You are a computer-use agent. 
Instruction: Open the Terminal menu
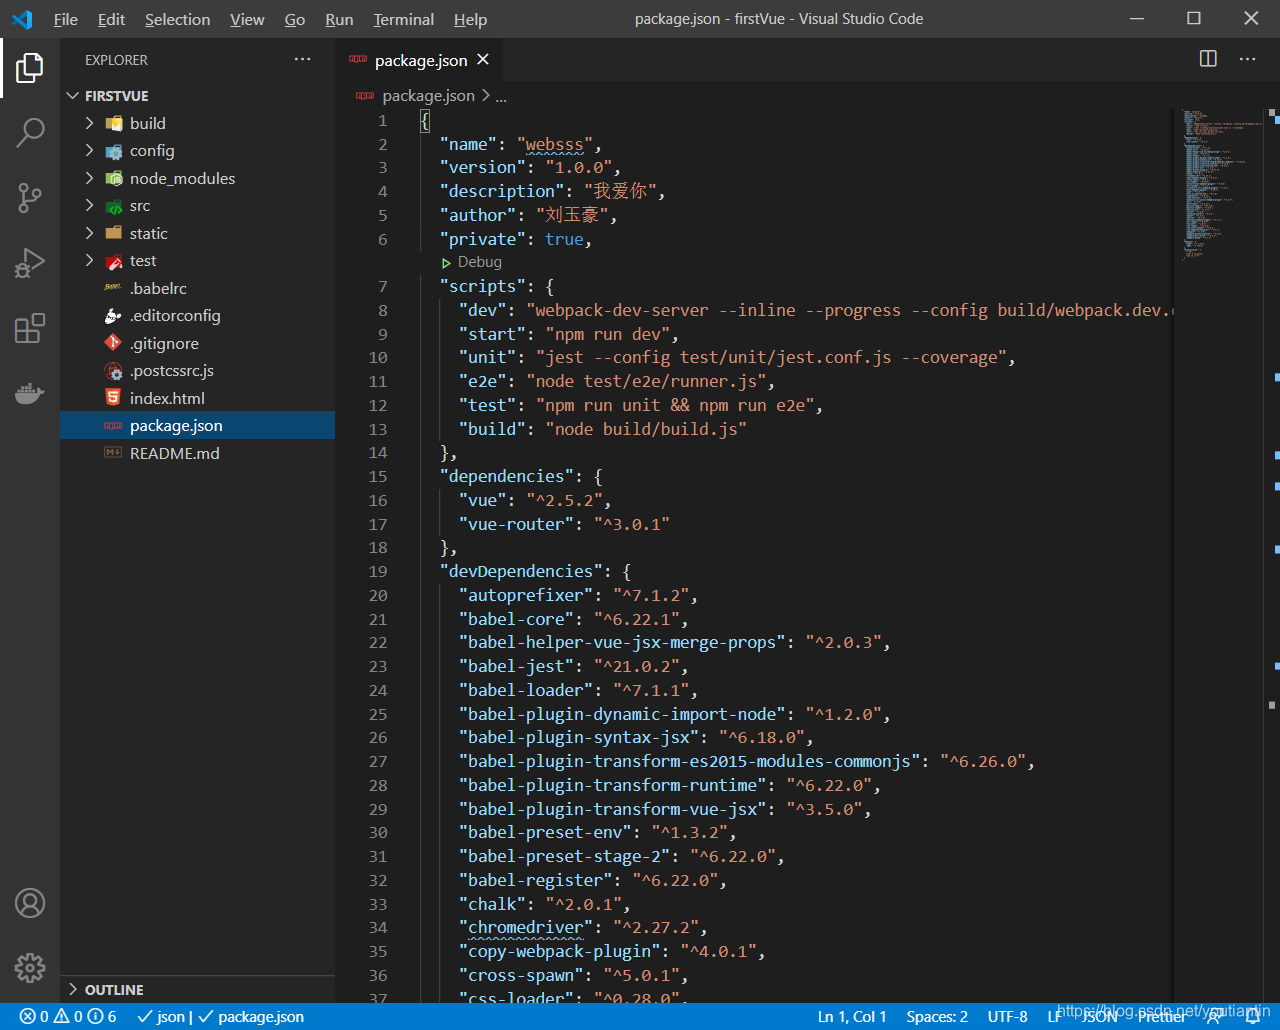[403, 19]
